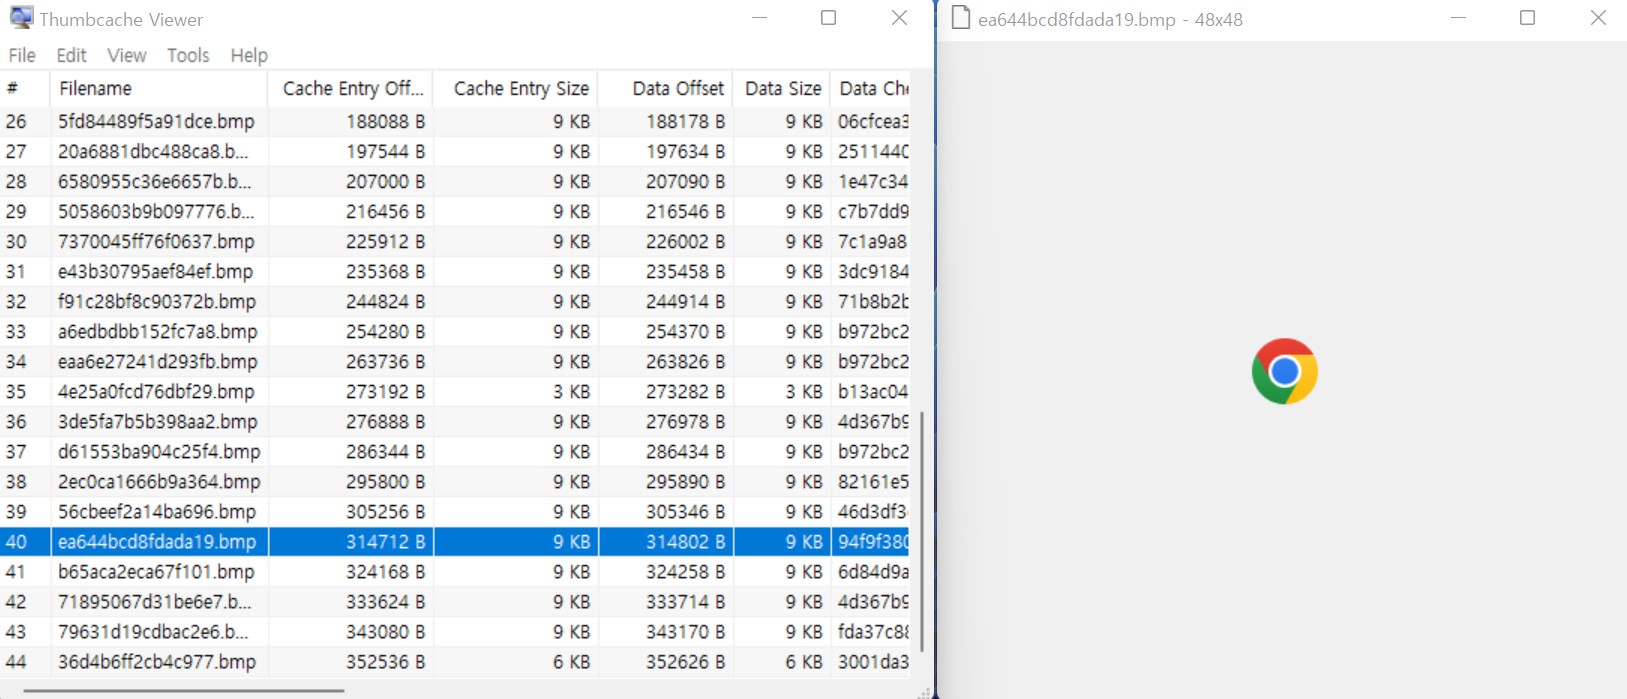1627x699 pixels.
Task: Minimize the bmp preview window
Action: click(x=1458, y=18)
